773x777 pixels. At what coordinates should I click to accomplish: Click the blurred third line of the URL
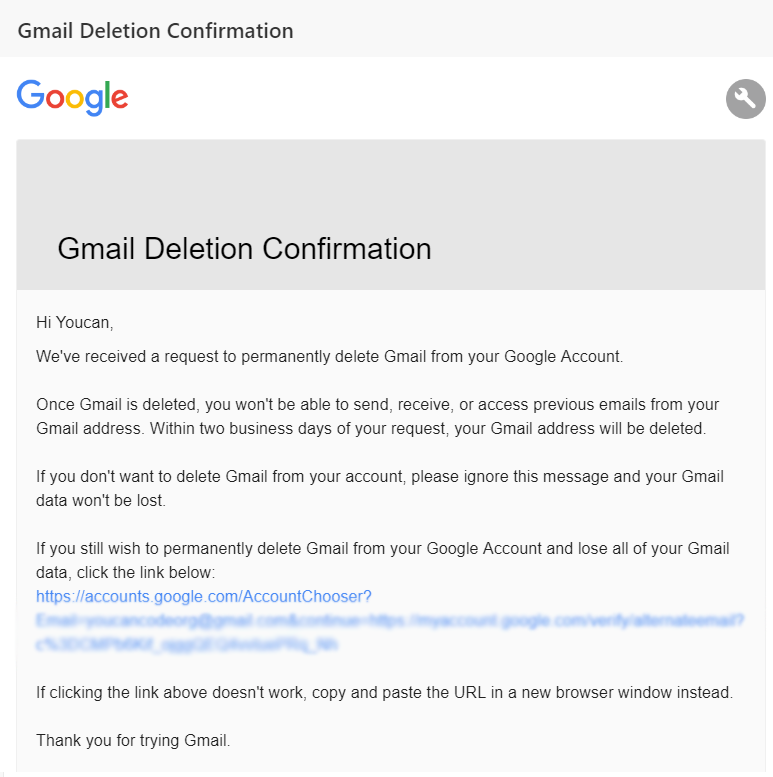tap(187, 644)
